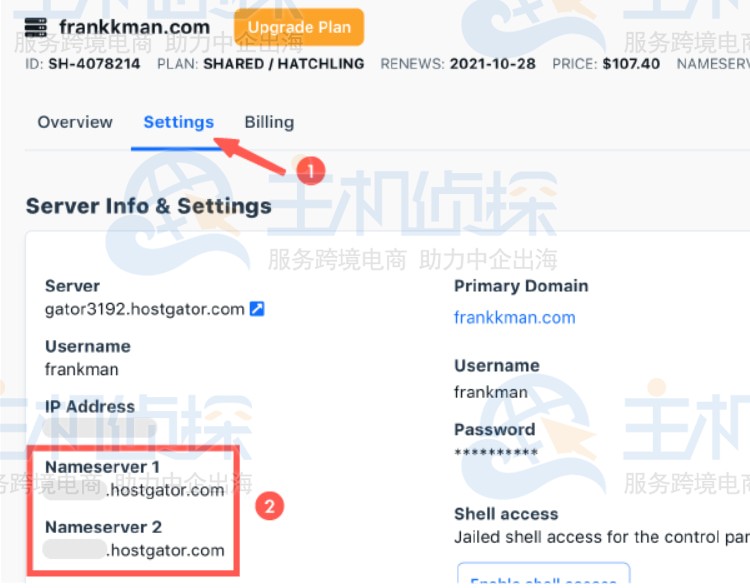The image size is (750, 588).
Task: Click the frankman username under Server
Action: [x=81, y=369]
